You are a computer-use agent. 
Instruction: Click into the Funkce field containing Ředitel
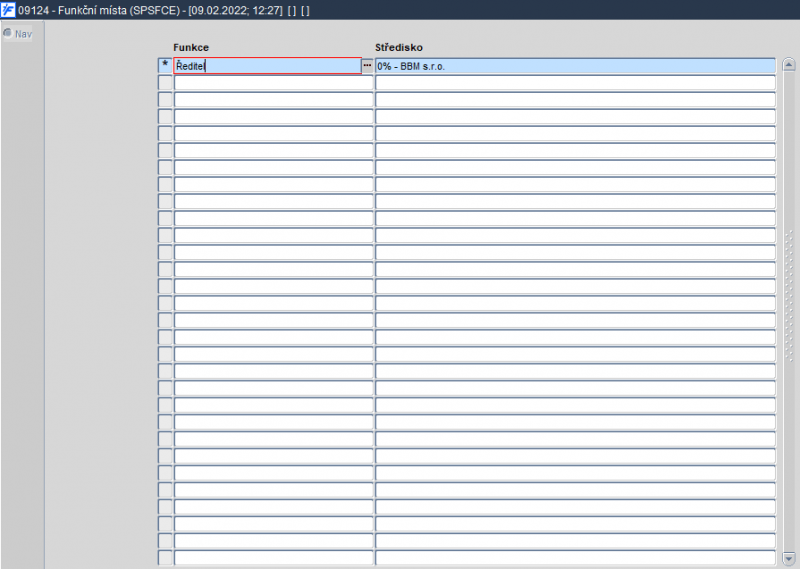(x=267, y=66)
